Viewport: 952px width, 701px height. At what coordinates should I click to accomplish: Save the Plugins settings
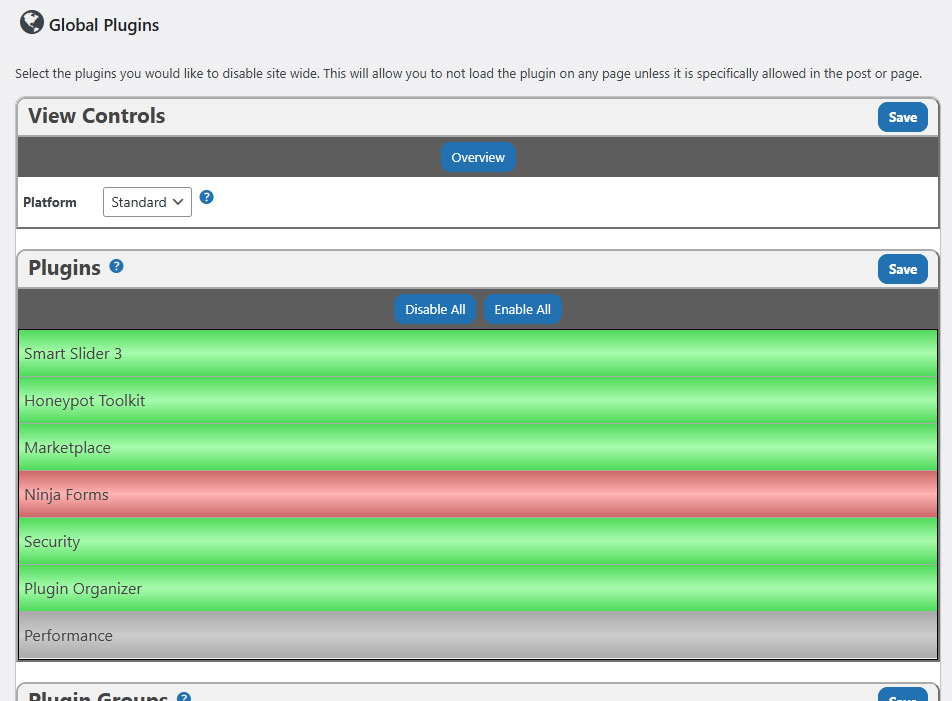click(x=902, y=268)
